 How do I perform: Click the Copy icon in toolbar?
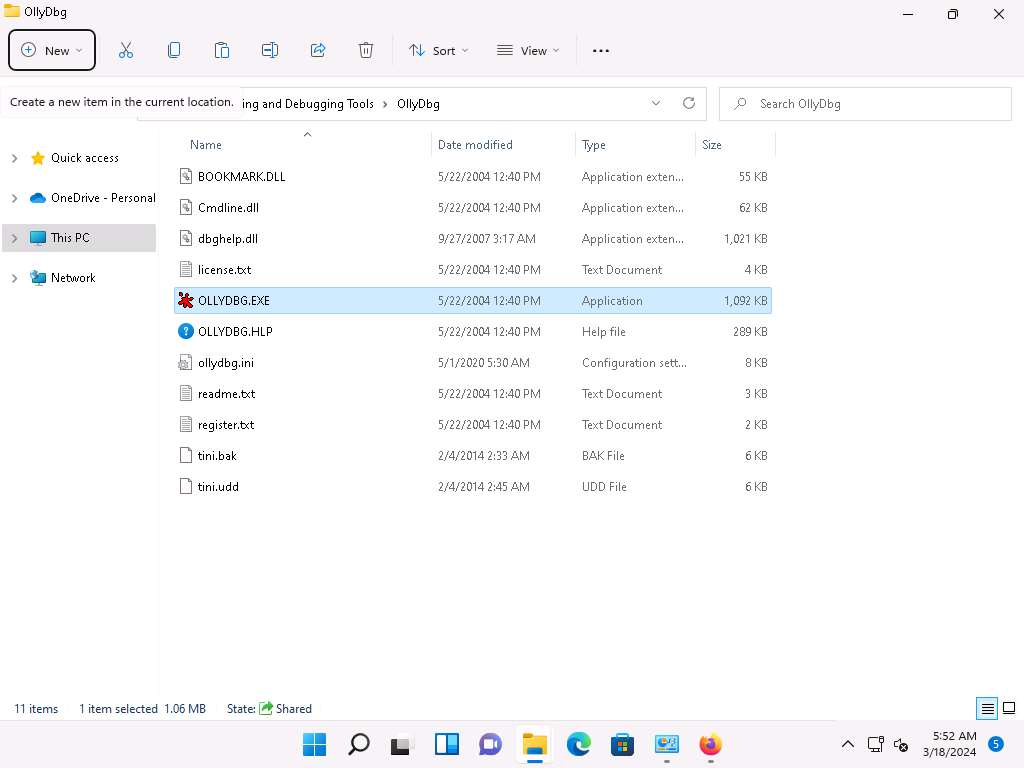coord(174,50)
